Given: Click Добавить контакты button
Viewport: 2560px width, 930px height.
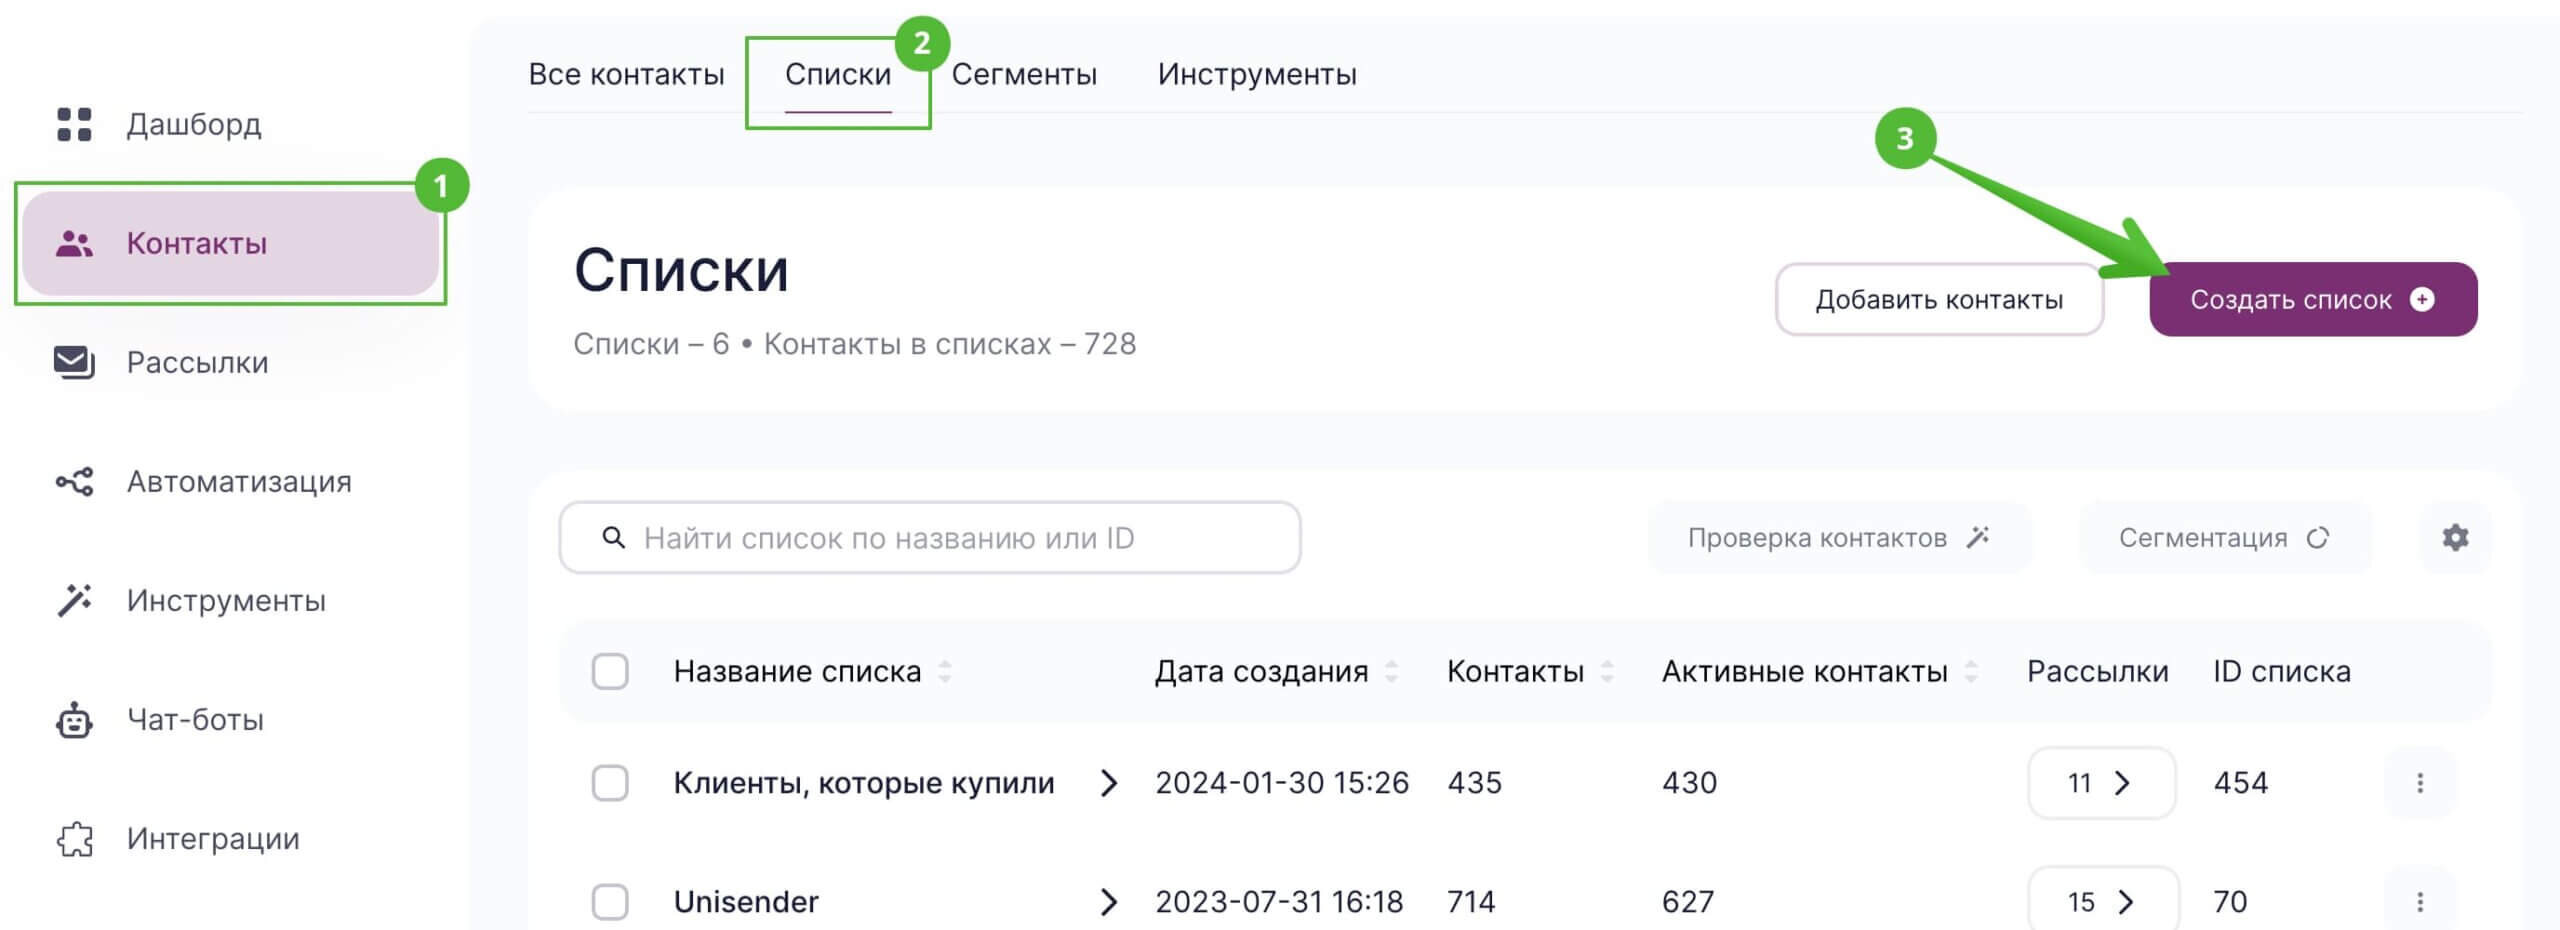Looking at the screenshot, I should coord(1939,299).
